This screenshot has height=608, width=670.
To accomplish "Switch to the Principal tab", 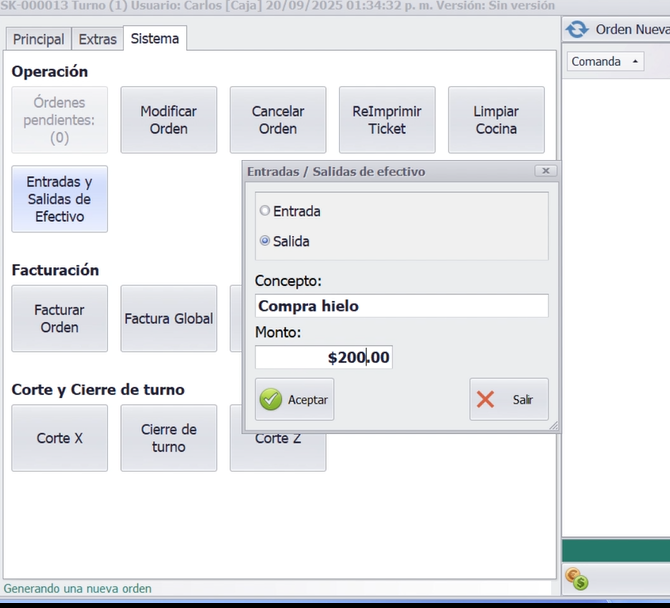I will coord(38,39).
